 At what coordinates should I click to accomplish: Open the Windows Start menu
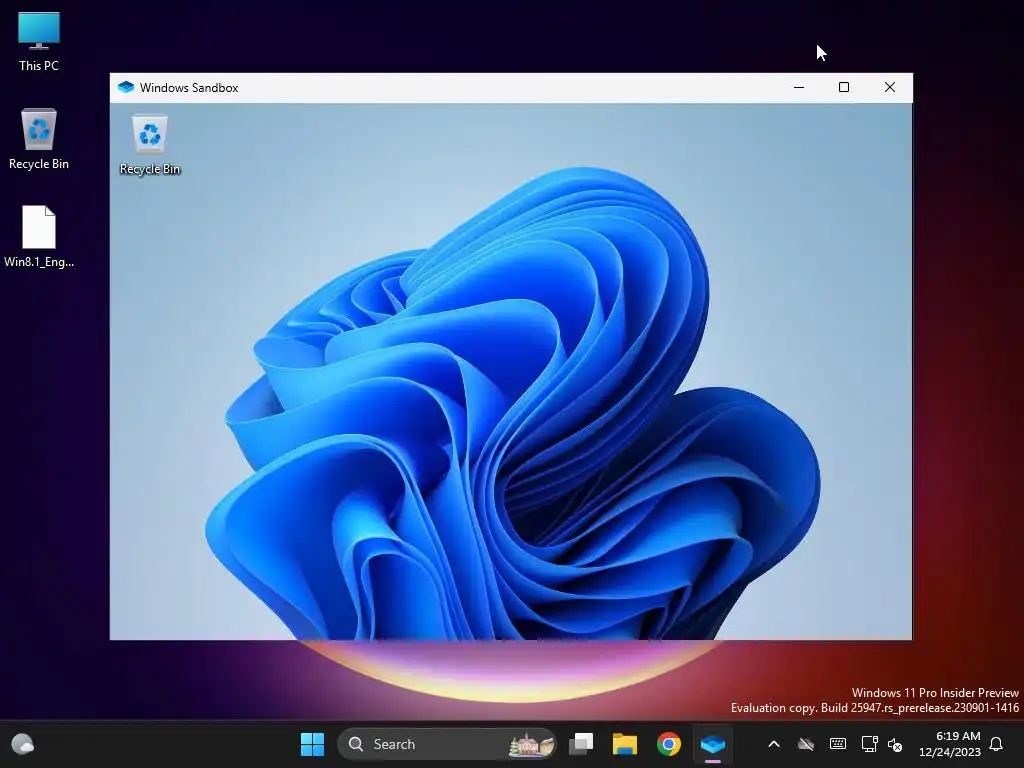click(312, 744)
